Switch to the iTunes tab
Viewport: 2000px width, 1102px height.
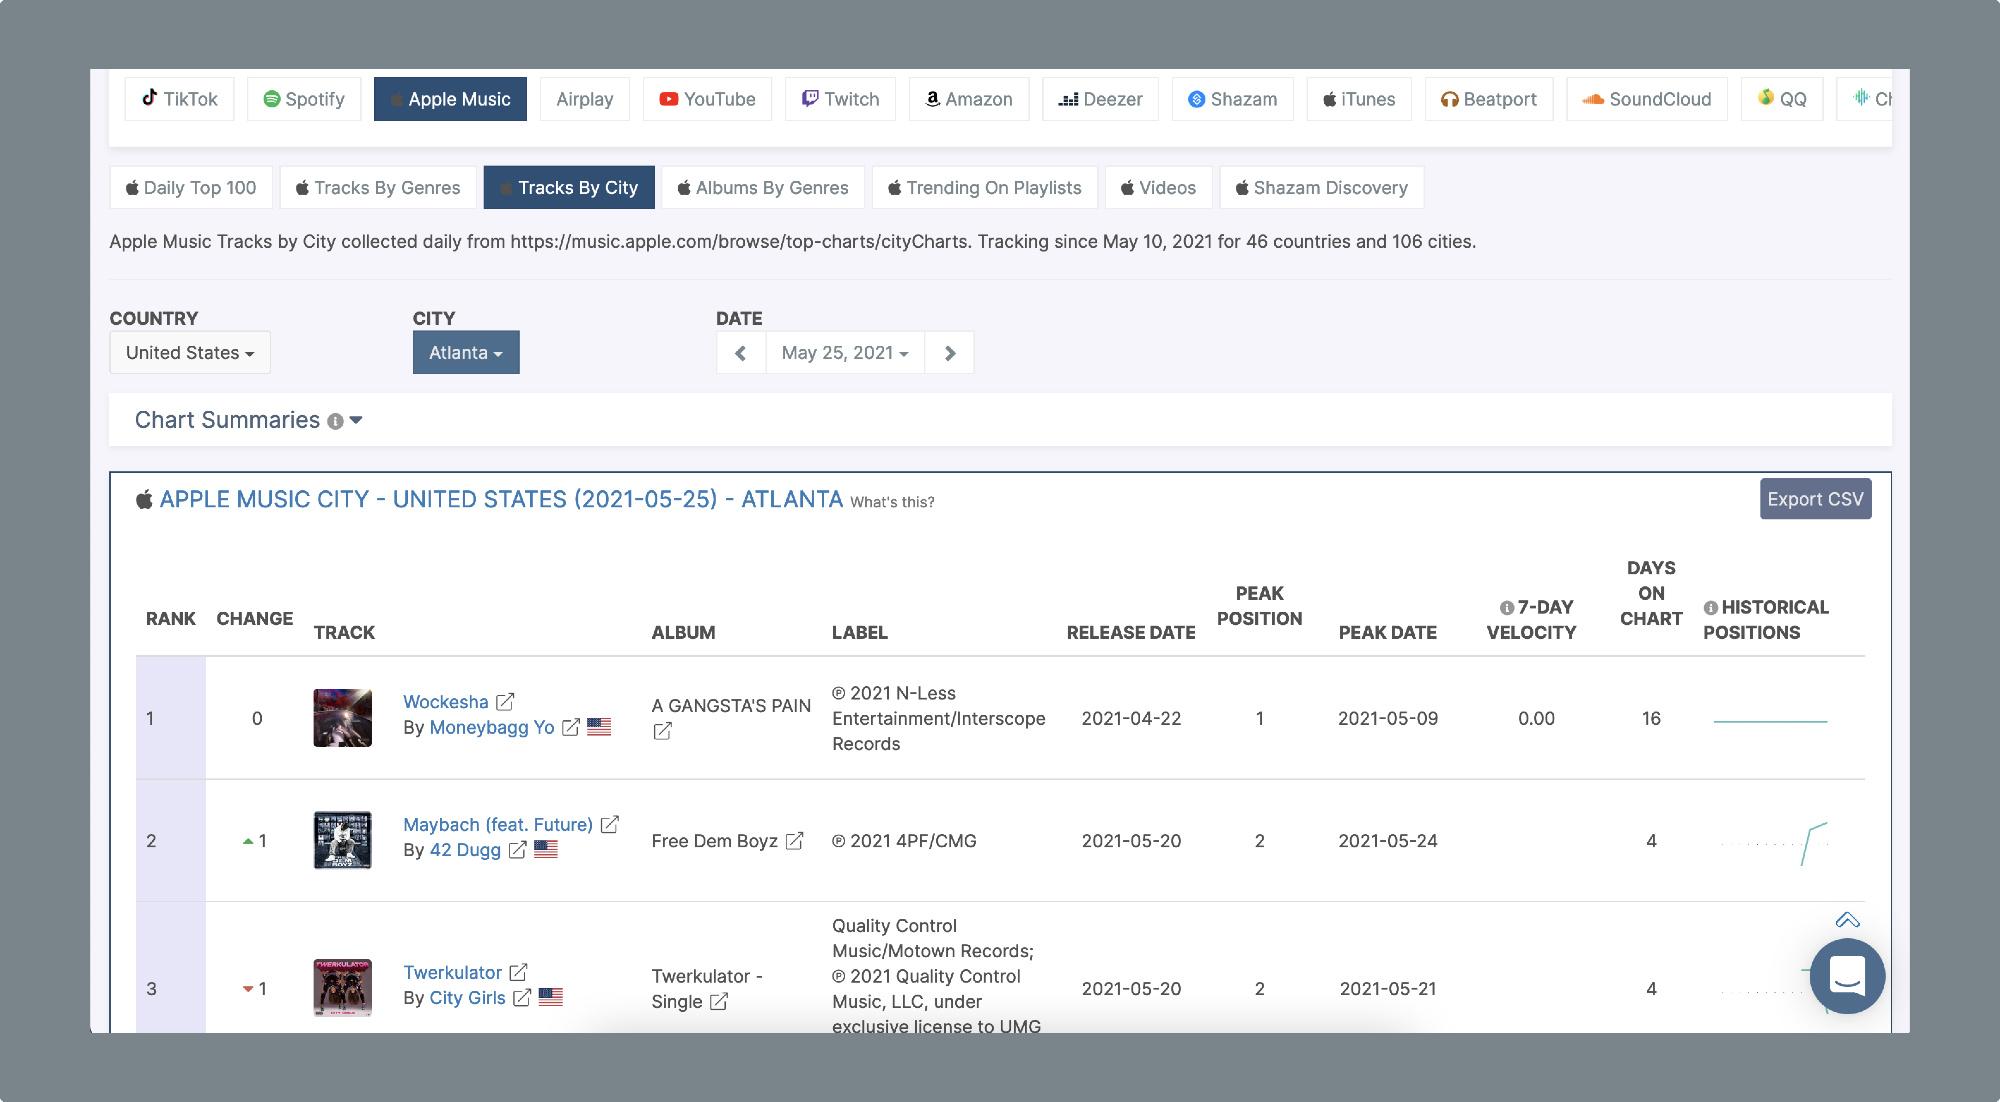[1359, 99]
